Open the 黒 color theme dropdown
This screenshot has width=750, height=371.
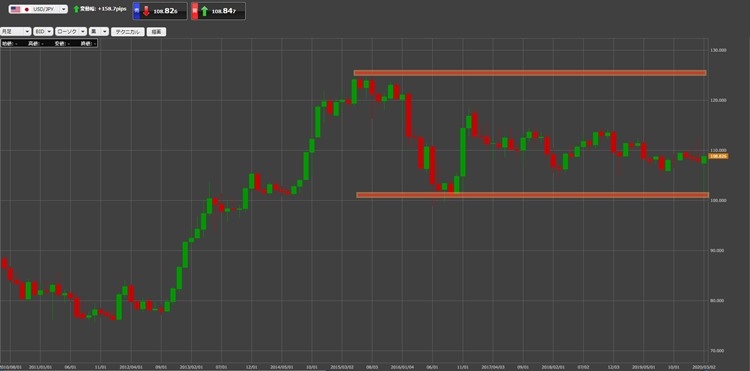[x=99, y=31]
